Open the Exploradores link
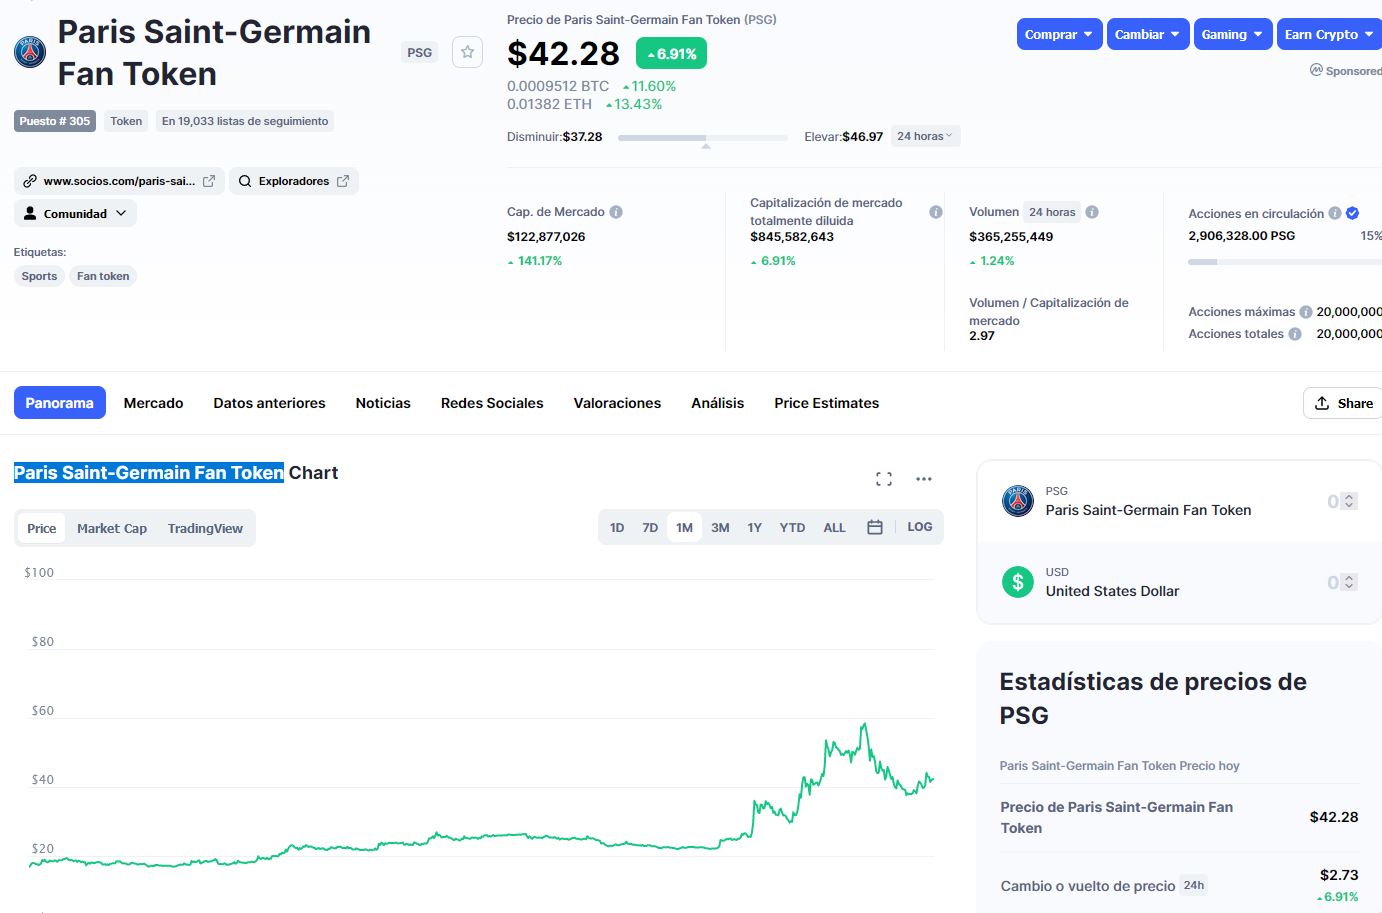The height and width of the screenshot is (913, 1382). (x=294, y=181)
